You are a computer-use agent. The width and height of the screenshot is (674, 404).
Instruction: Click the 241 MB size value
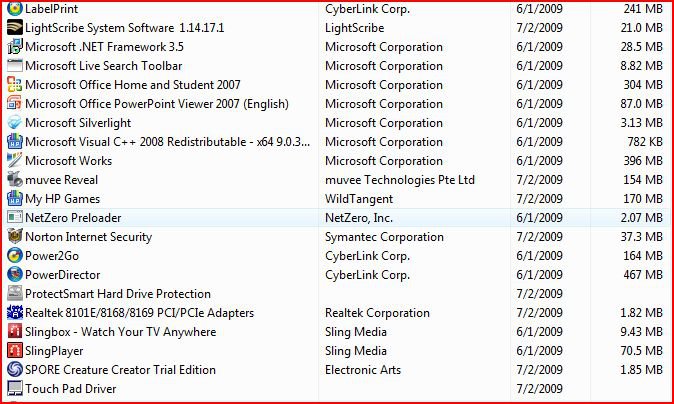tap(643, 9)
